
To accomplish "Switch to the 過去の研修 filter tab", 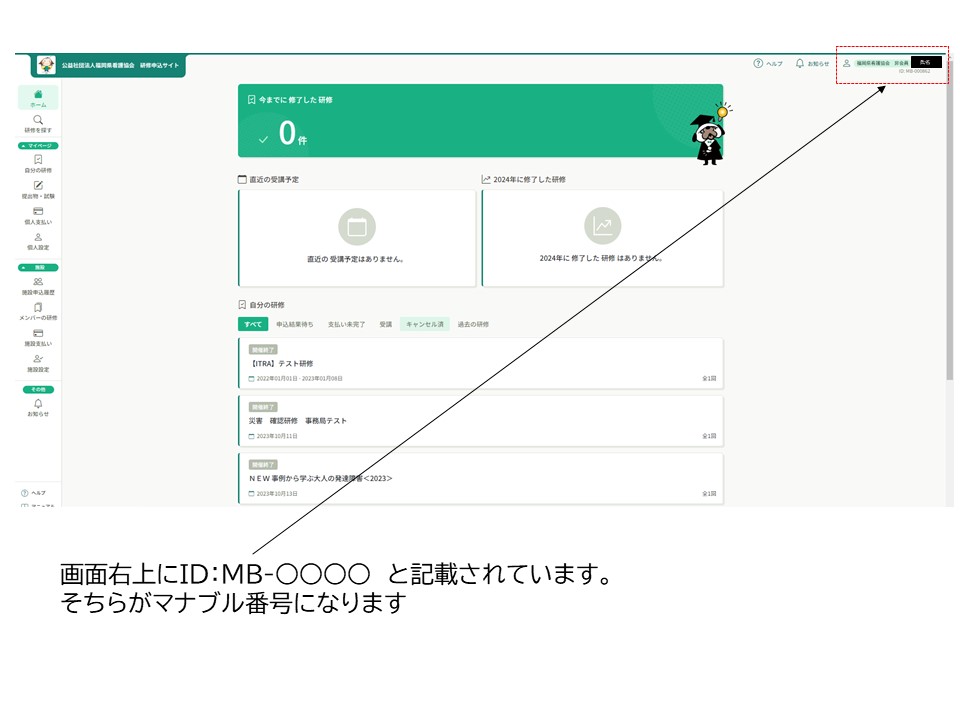I will [x=474, y=323].
